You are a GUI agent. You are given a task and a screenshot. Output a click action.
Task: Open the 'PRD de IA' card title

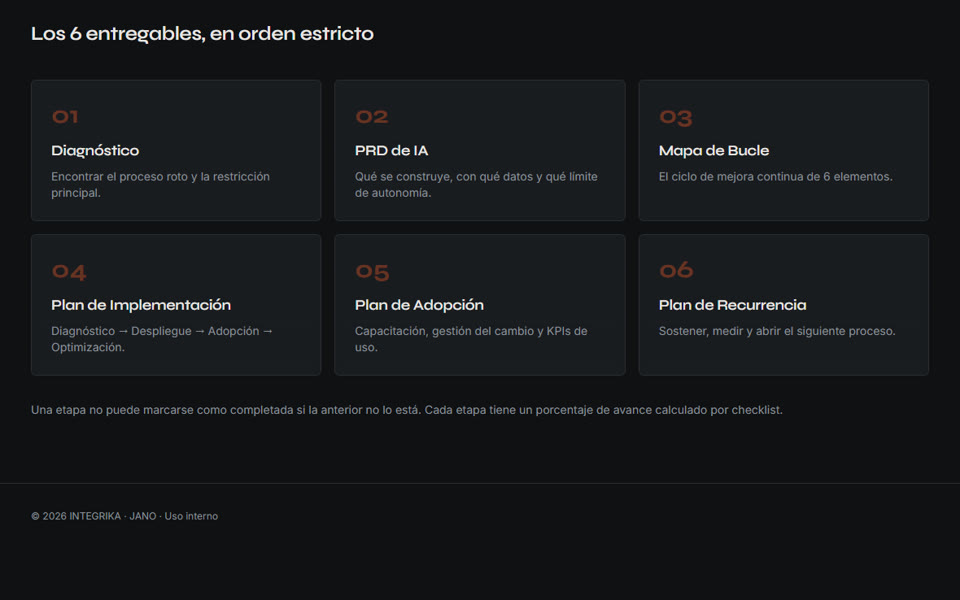[391, 151]
